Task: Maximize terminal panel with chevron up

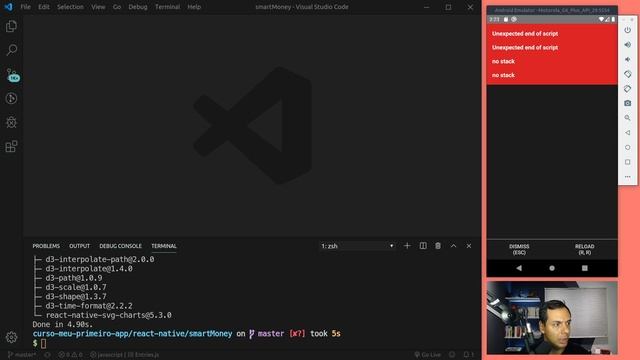Action: tap(453, 246)
